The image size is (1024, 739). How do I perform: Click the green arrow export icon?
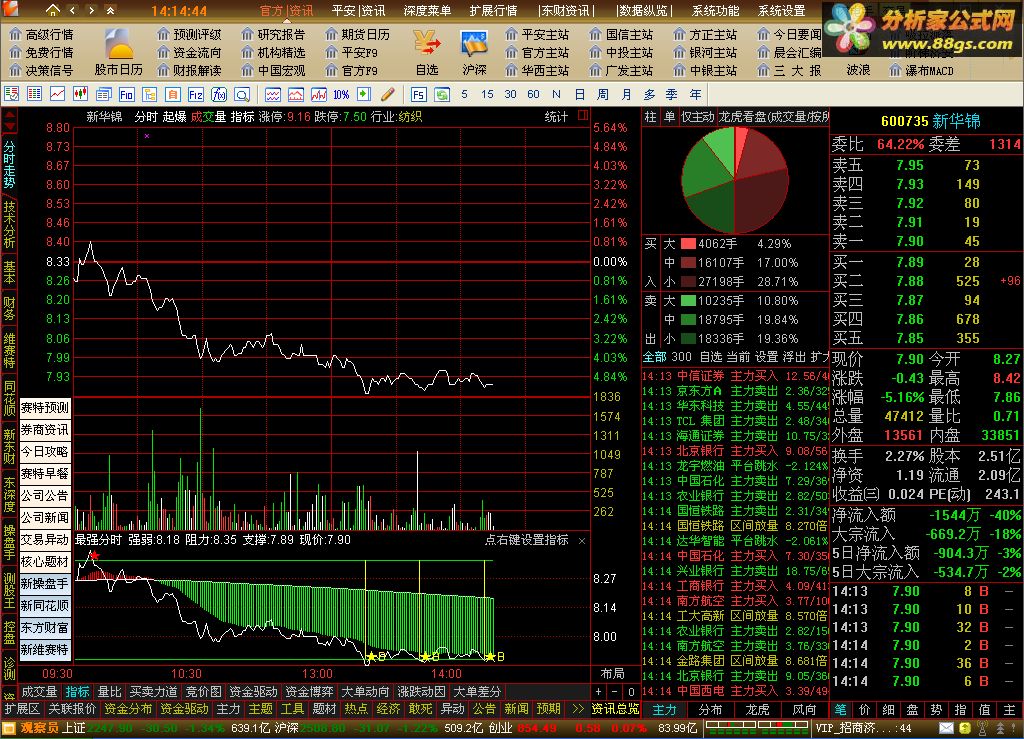pyautogui.click(x=364, y=94)
